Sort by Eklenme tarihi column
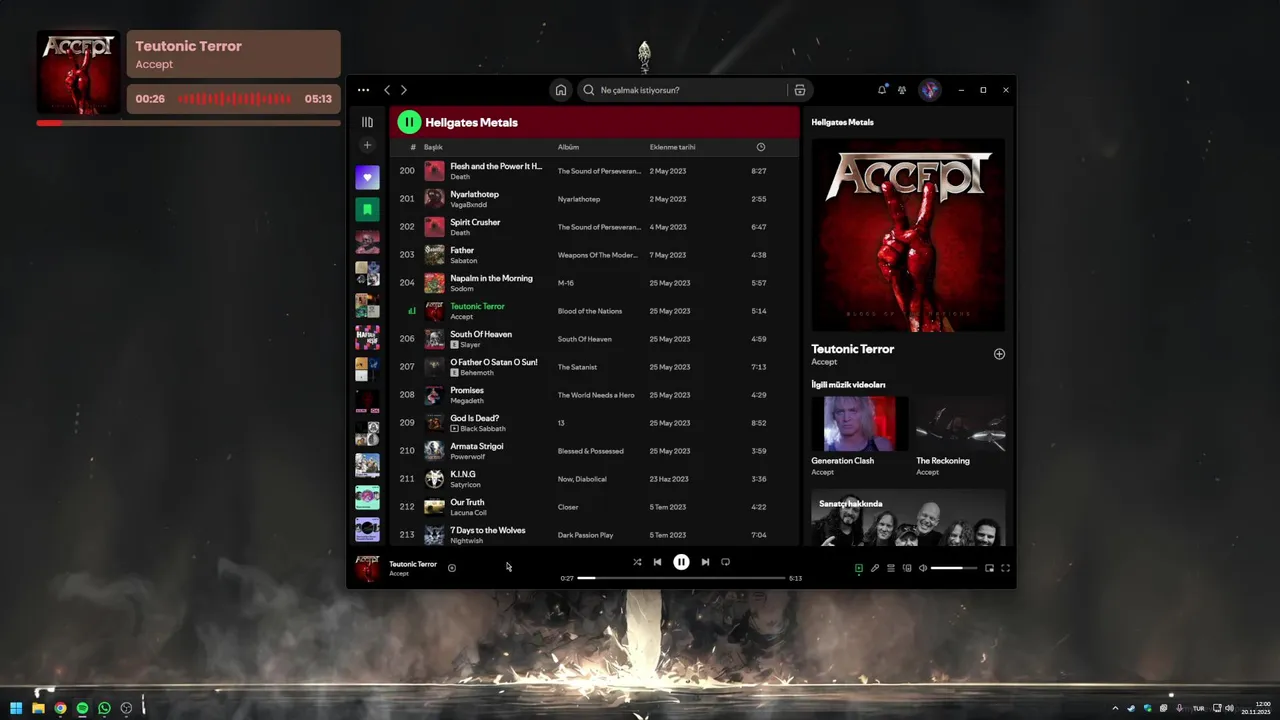Viewport: 1280px width, 720px height. pyautogui.click(x=672, y=147)
